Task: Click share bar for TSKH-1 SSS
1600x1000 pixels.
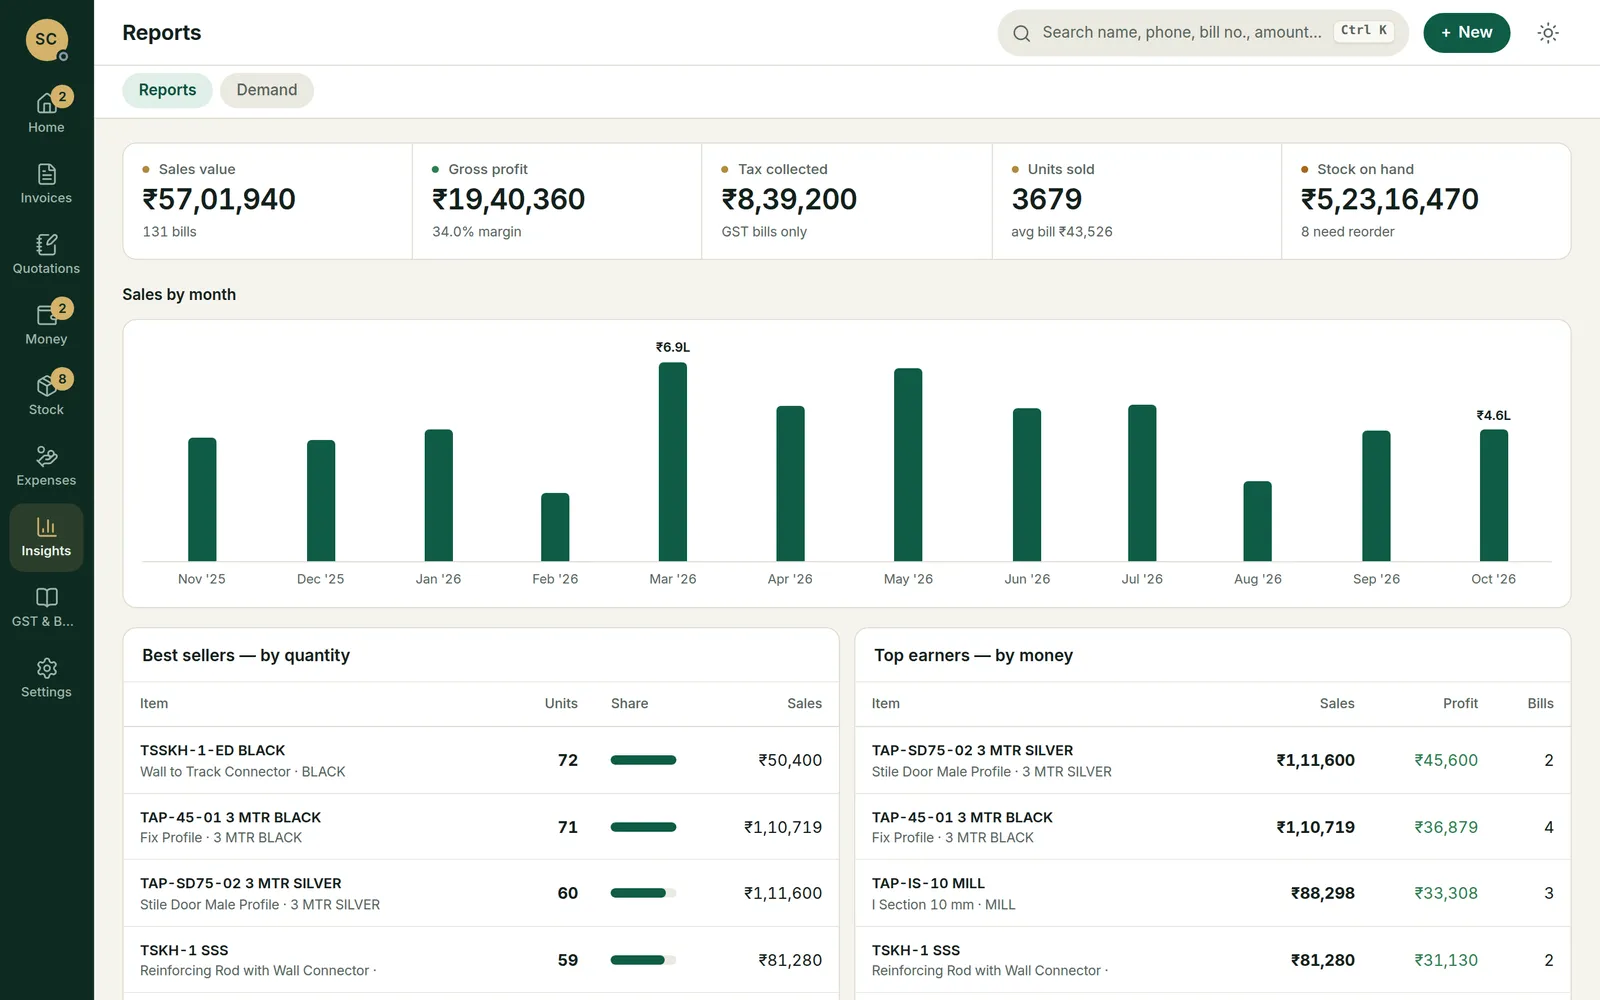Action: pos(643,960)
